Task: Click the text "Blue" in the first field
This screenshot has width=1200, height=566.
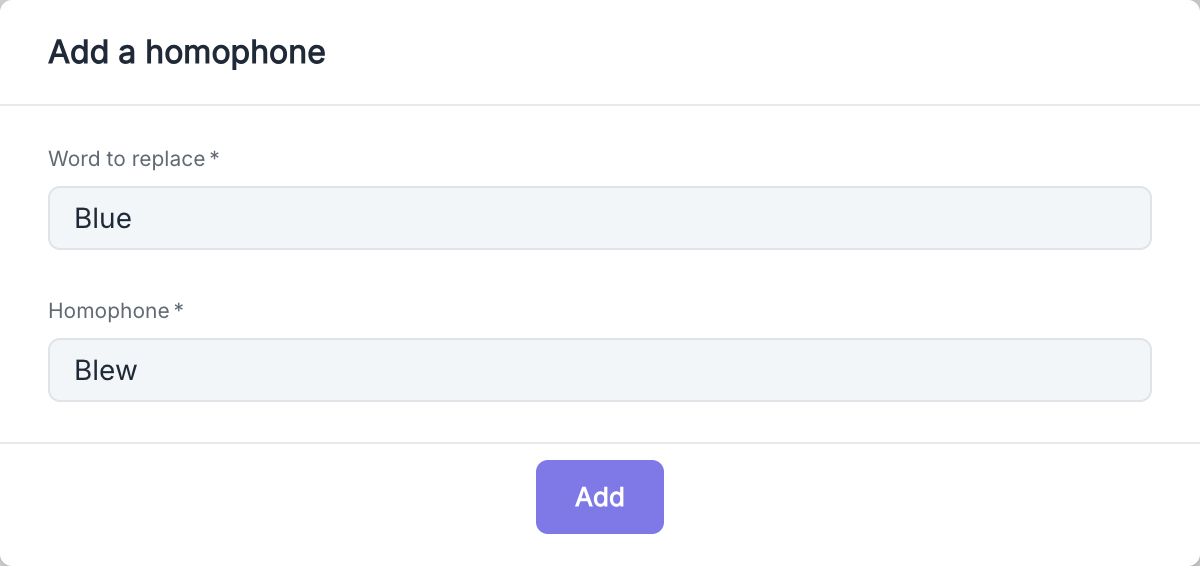Action: 103,218
